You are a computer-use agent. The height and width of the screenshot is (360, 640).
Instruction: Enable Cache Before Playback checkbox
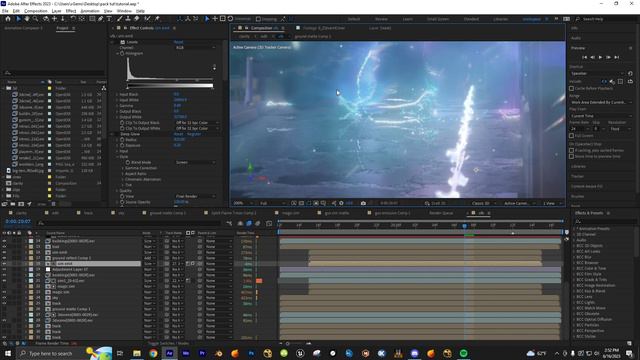point(571,88)
